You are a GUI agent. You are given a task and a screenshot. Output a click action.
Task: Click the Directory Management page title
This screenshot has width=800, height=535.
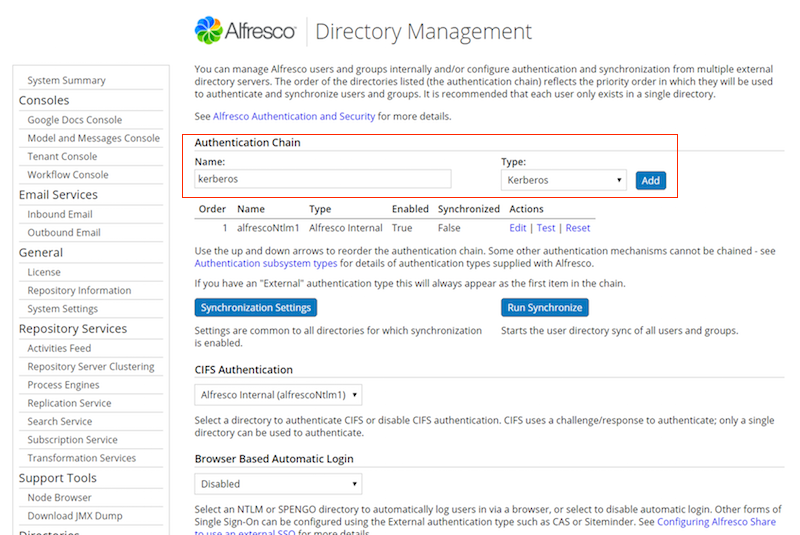pos(423,31)
